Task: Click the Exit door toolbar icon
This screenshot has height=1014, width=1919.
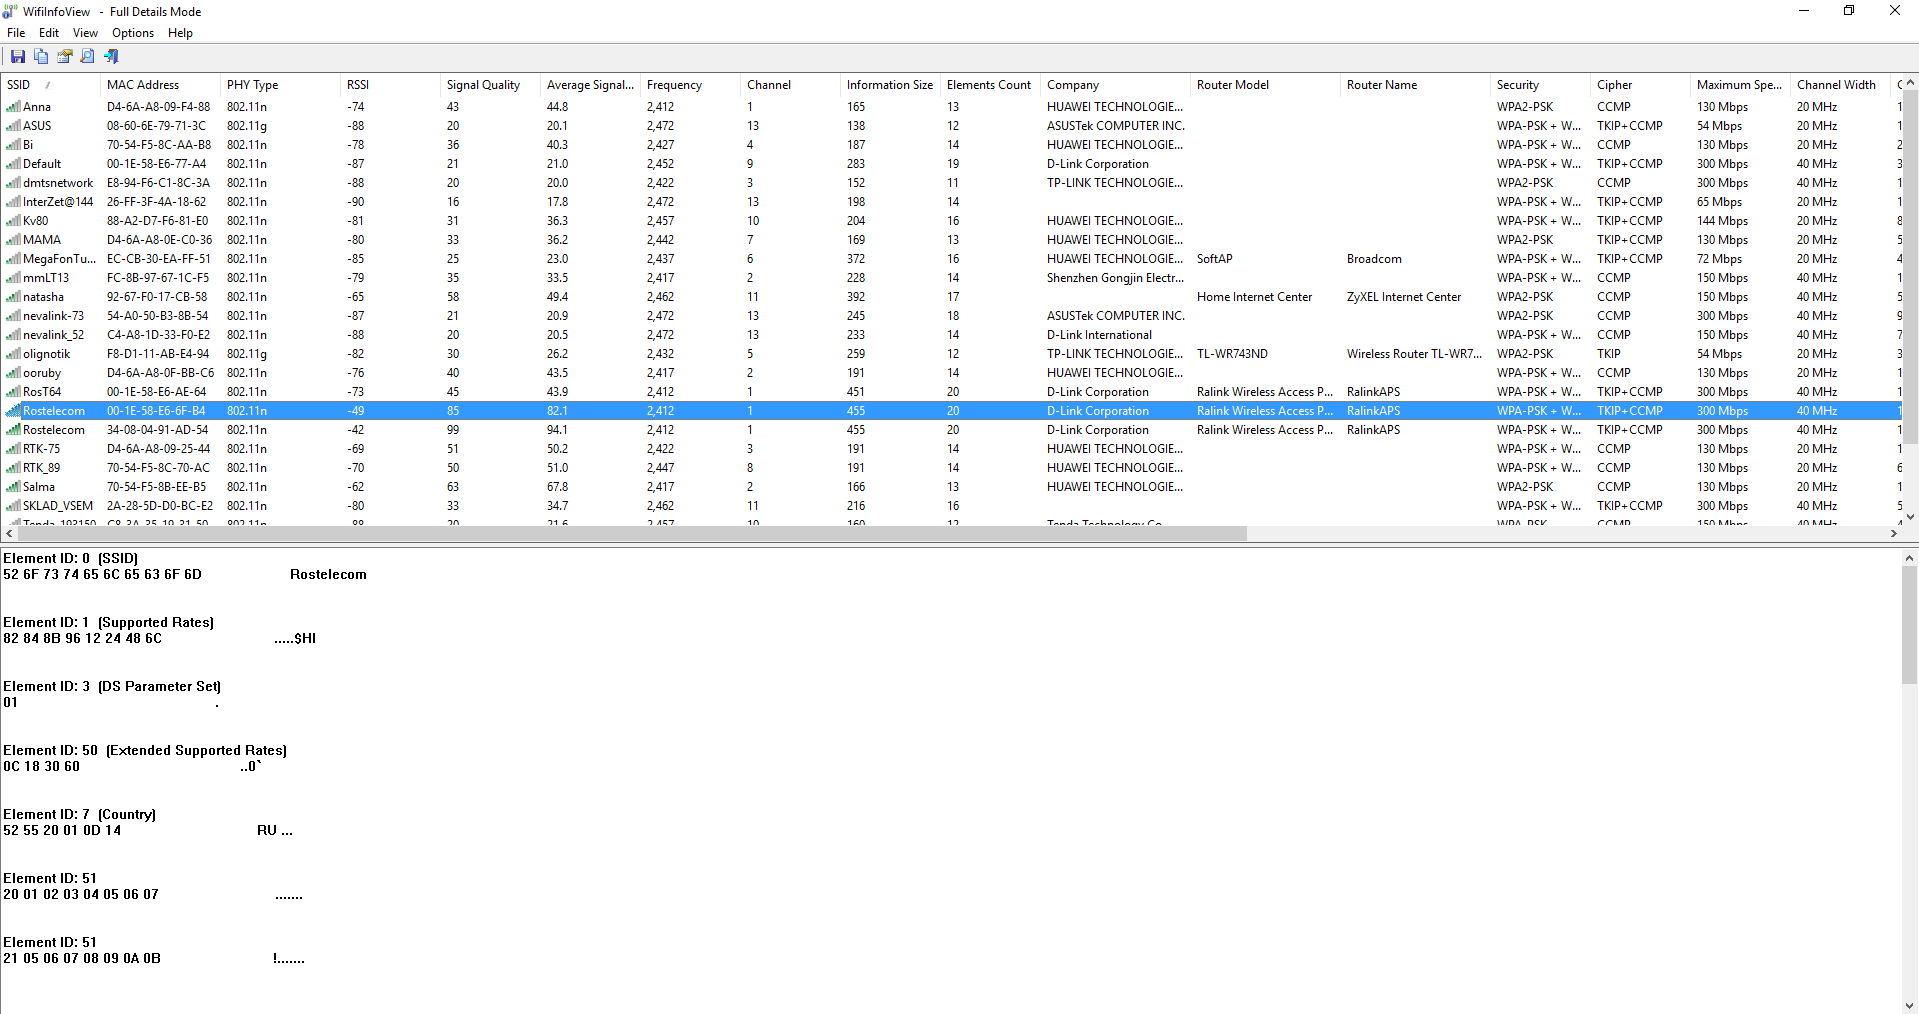Action: [111, 56]
